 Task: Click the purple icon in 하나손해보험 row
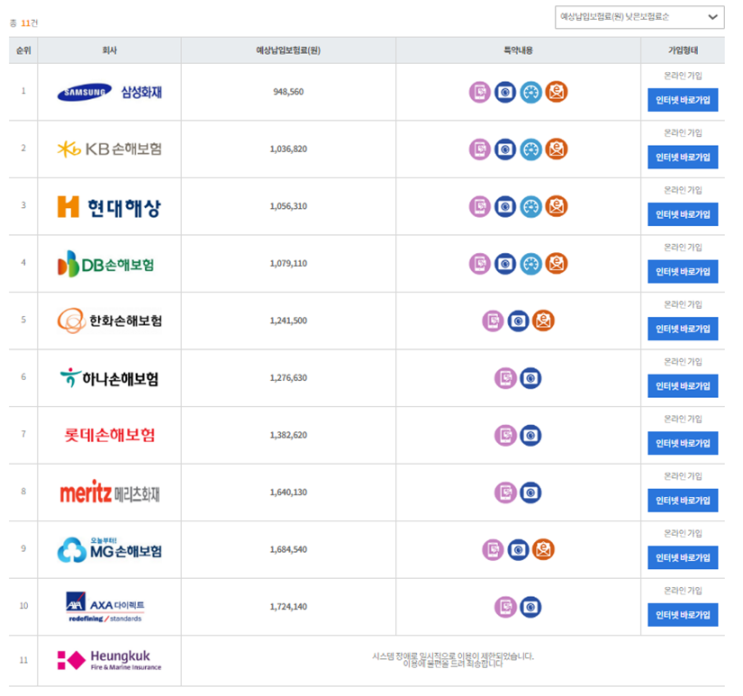coord(506,378)
